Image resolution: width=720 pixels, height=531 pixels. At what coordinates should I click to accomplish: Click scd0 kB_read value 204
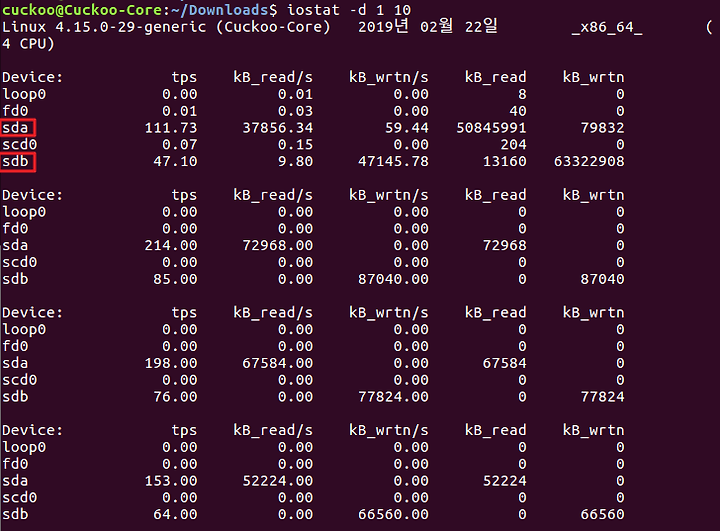click(513, 145)
